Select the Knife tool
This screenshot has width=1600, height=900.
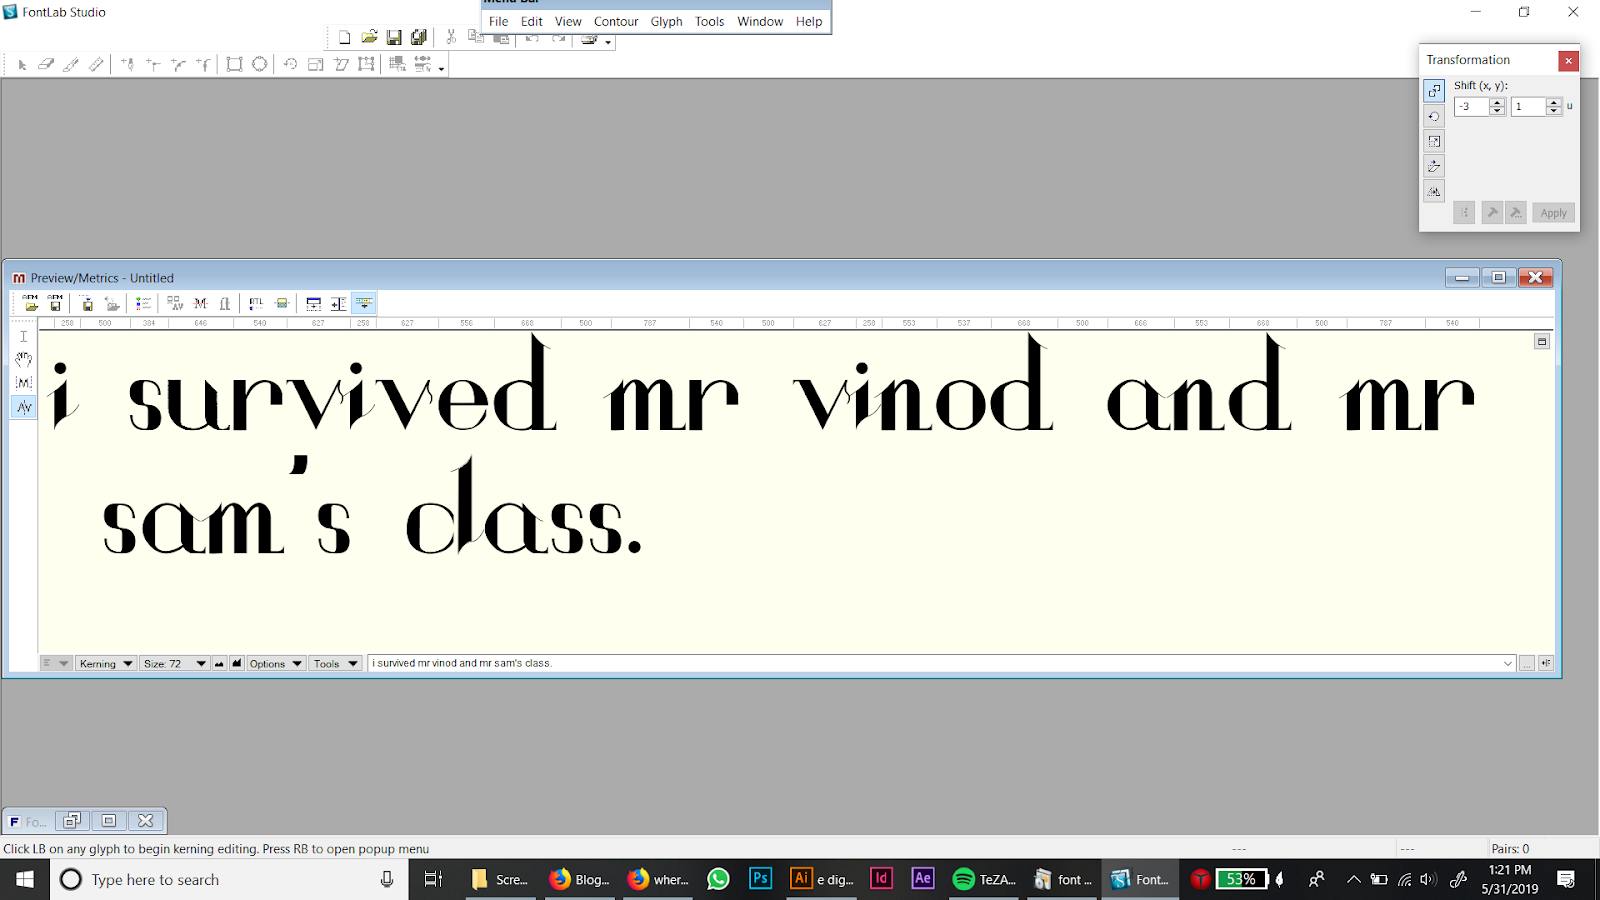tap(71, 65)
